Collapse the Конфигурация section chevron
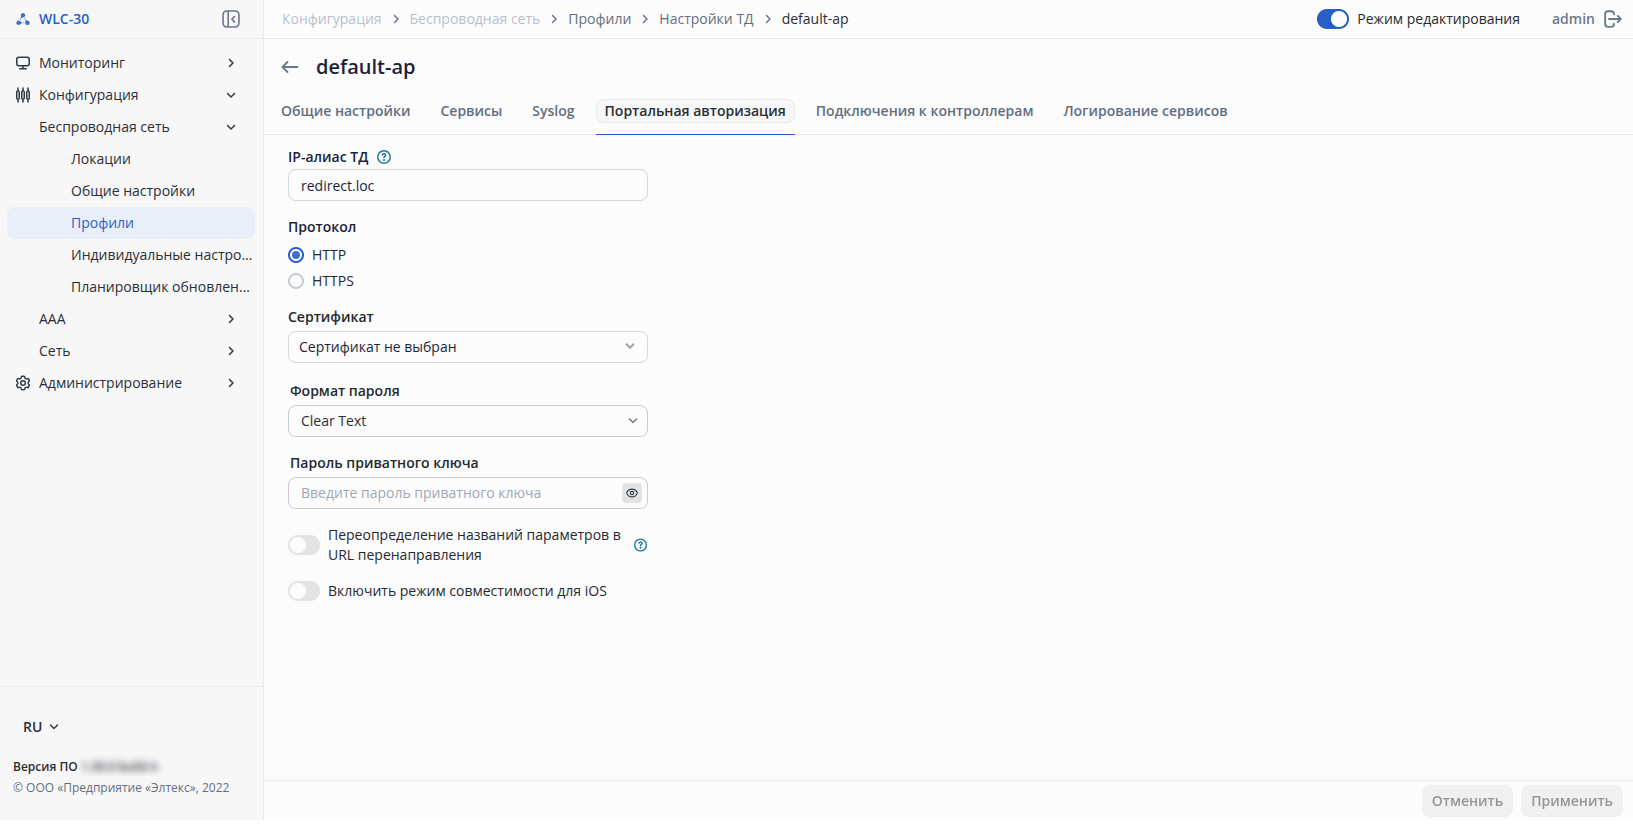The width and height of the screenshot is (1633, 826). pos(231,95)
